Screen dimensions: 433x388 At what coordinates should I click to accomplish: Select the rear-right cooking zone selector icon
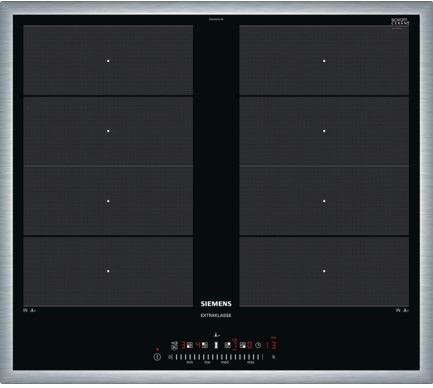(228, 345)
